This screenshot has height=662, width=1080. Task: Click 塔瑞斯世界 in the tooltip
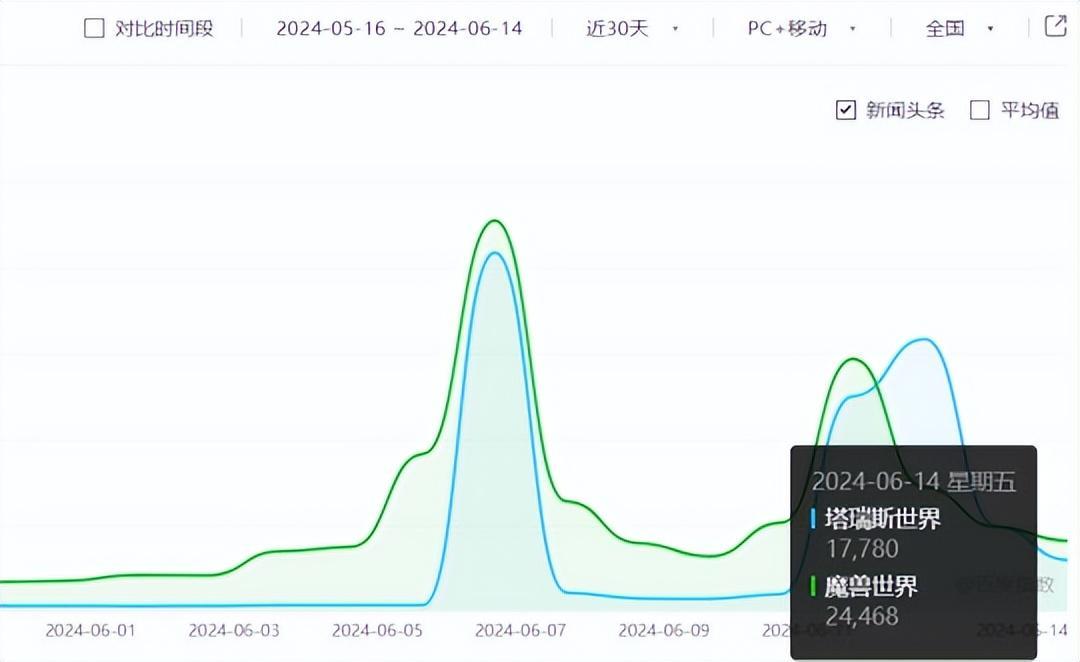(x=882, y=519)
